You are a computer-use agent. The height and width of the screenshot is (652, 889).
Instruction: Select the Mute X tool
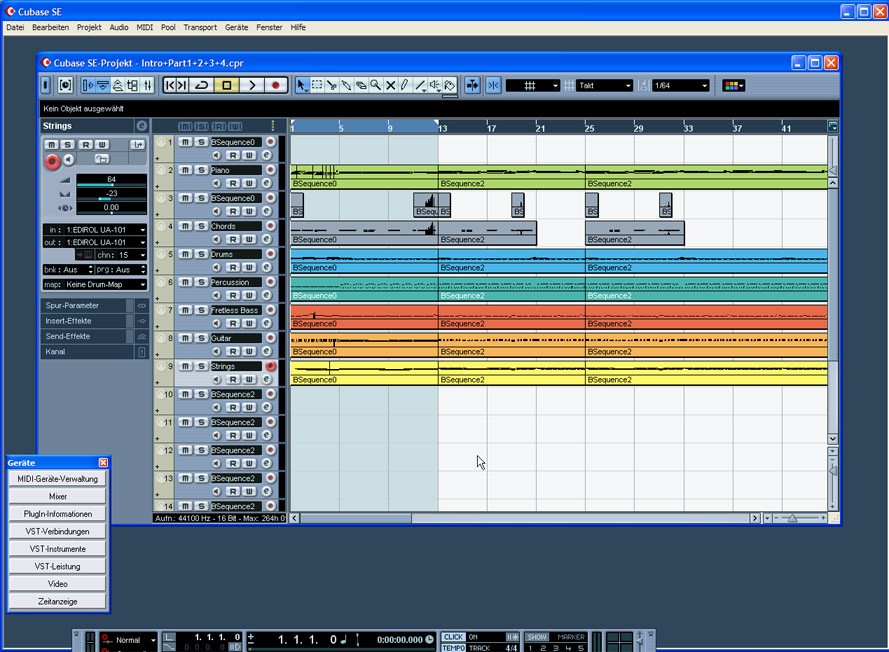click(390, 86)
